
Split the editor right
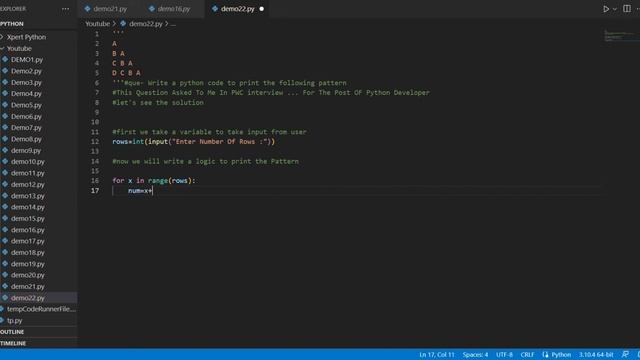(627, 9)
